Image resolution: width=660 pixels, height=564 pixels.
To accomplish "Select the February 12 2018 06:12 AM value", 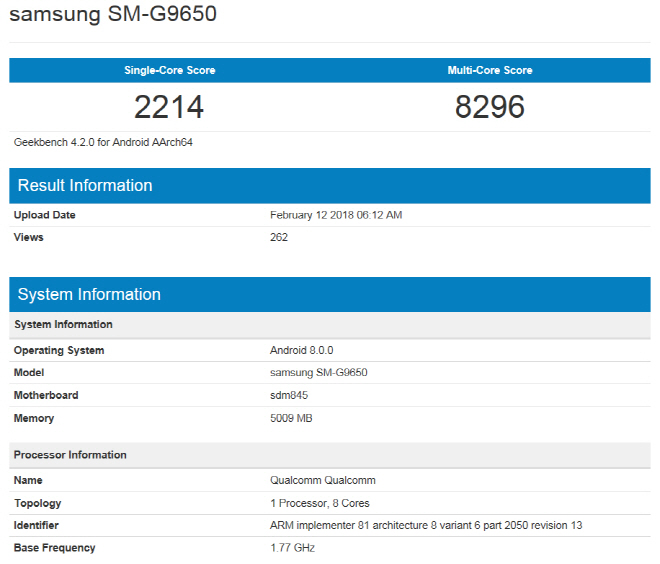I will pos(336,215).
